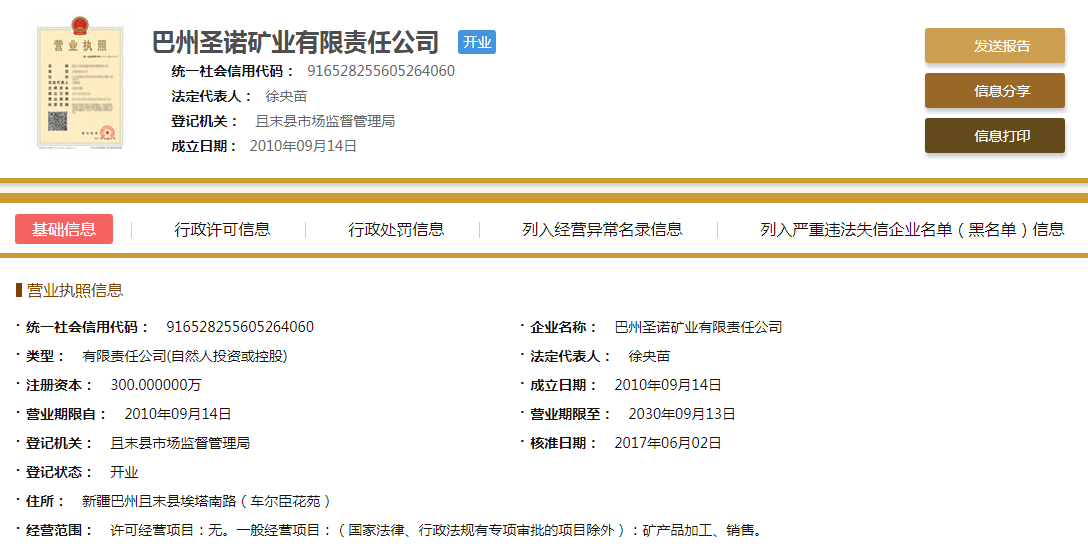The image size is (1088, 555).
Task: Click the legal representative name in header
Action: (286, 96)
